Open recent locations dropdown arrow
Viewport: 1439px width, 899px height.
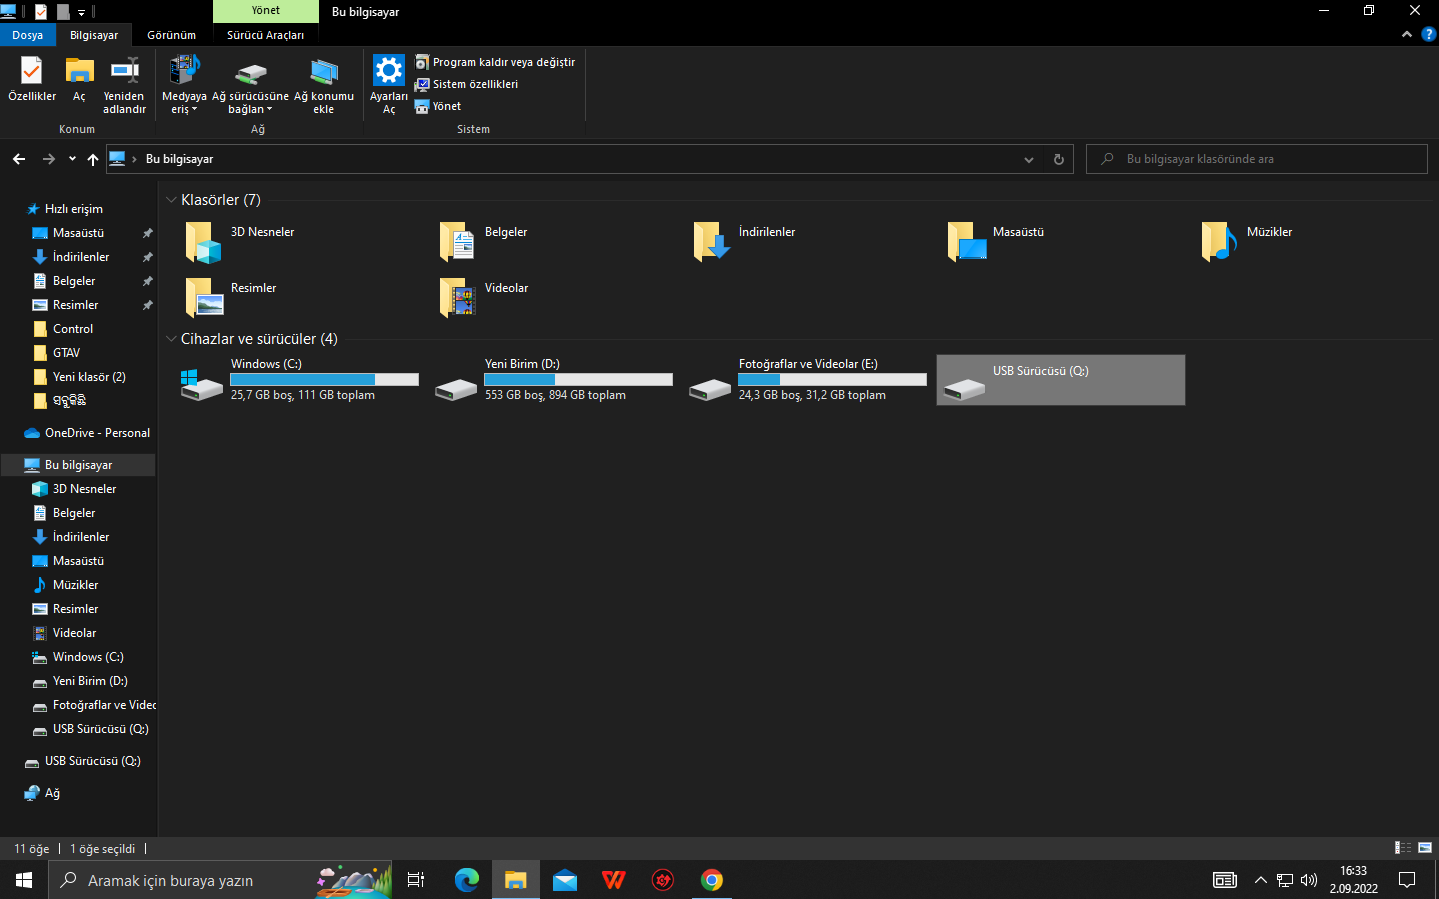(x=72, y=159)
